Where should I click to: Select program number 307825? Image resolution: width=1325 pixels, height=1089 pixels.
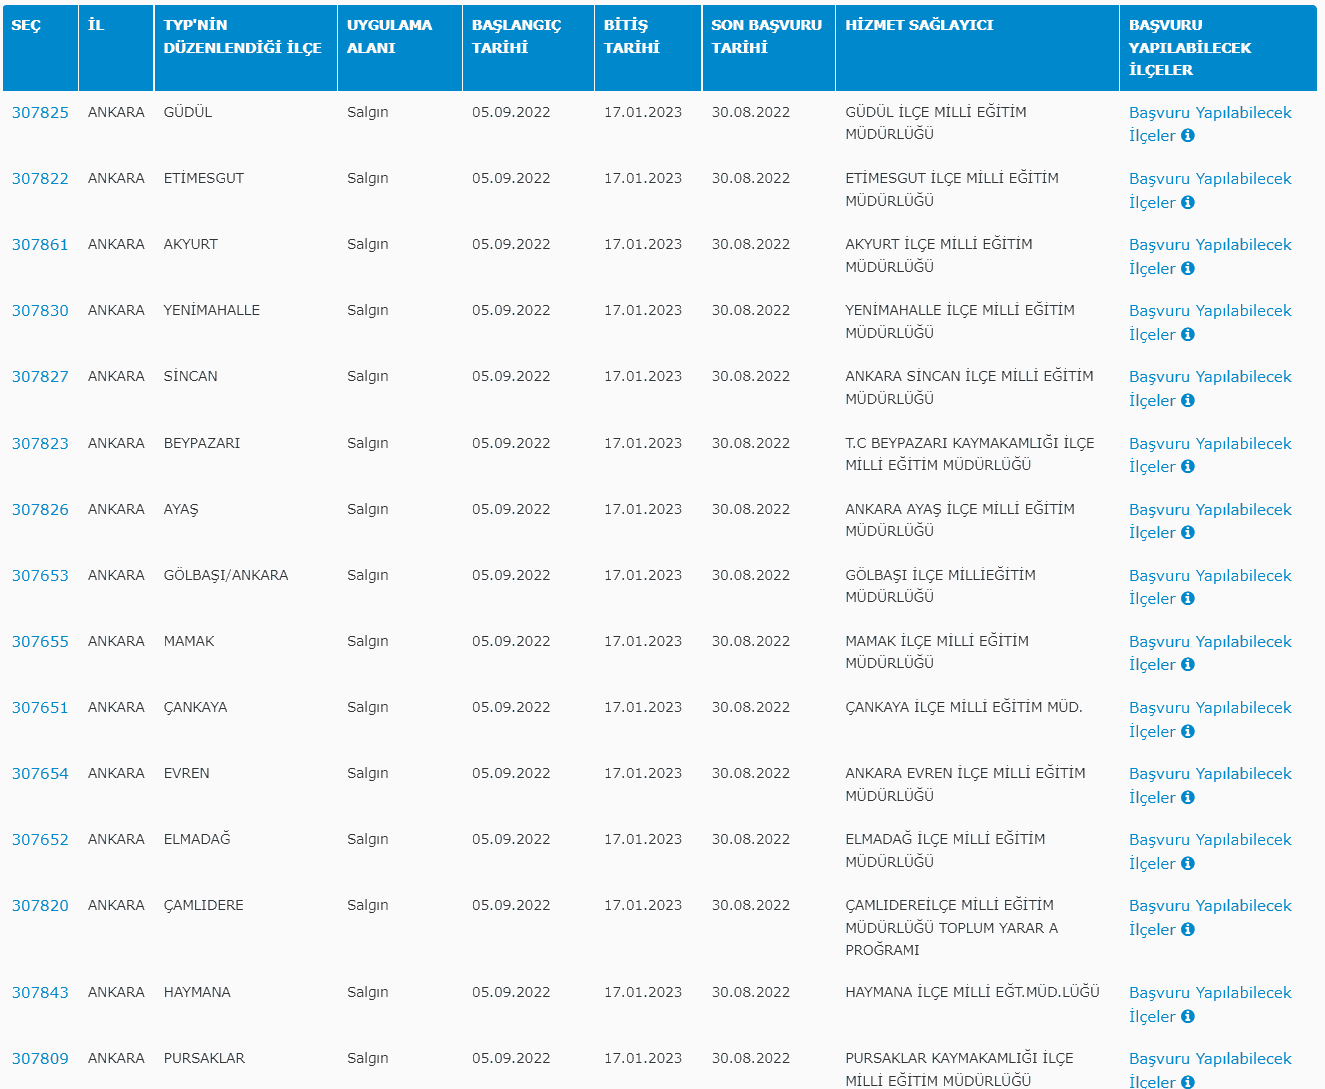tap(40, 113)
